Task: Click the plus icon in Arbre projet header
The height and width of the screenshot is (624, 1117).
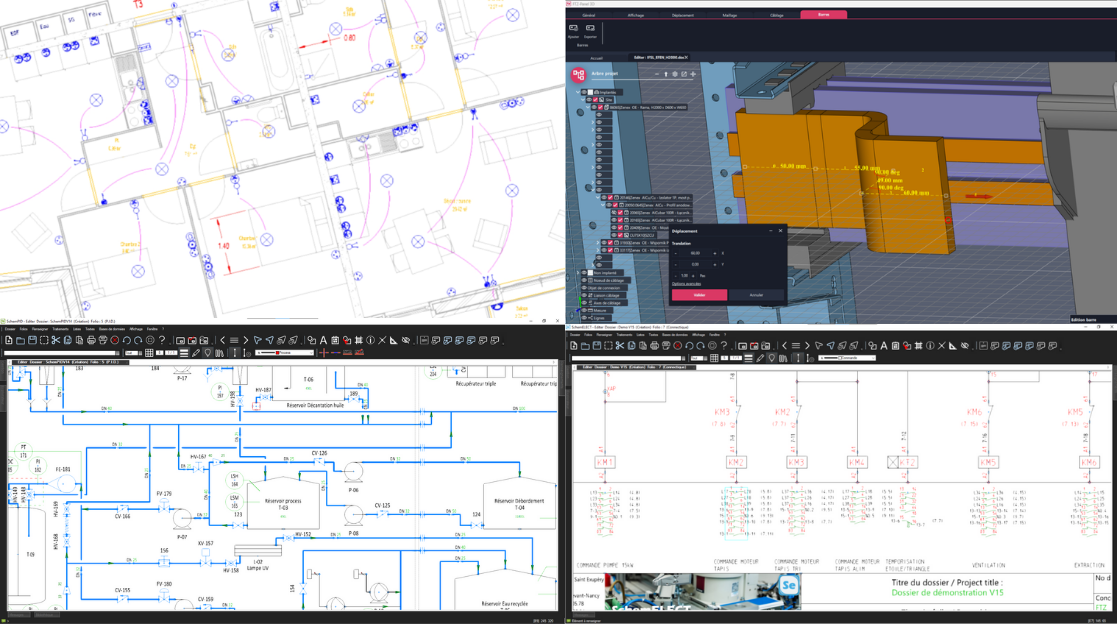Action: click(693, 74)
